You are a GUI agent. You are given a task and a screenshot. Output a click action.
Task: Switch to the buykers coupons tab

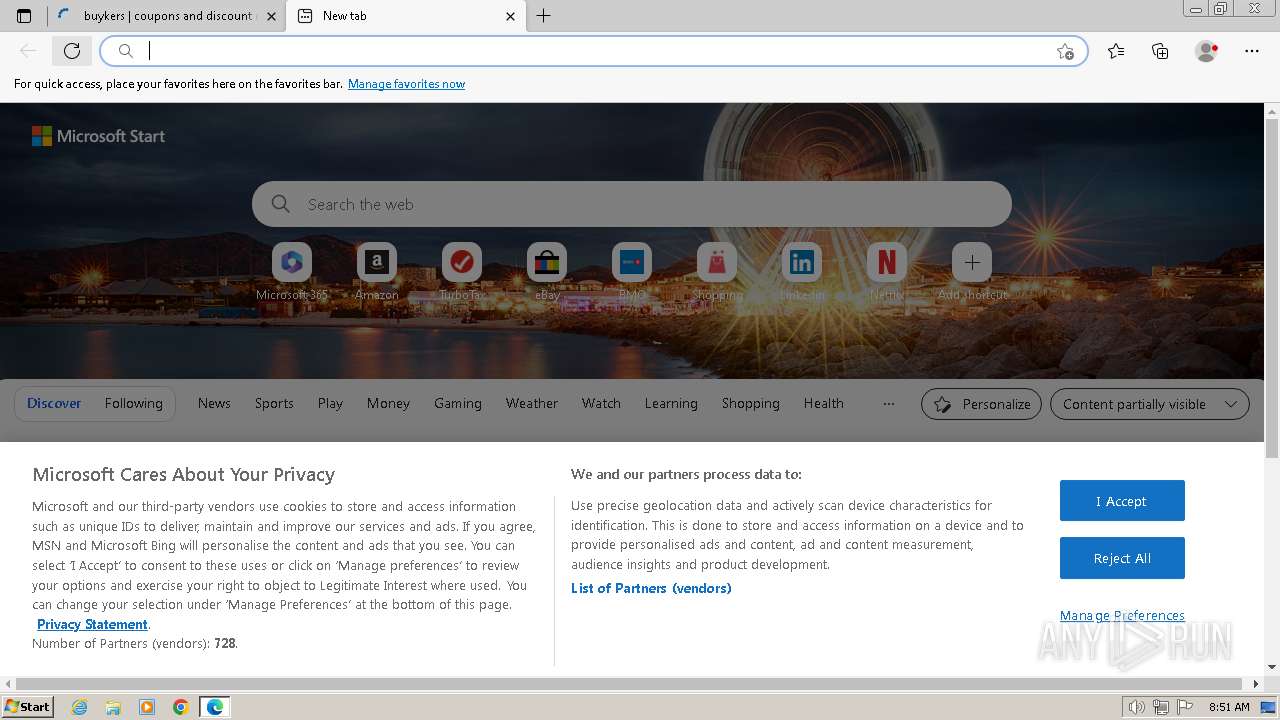coord(166,16)
